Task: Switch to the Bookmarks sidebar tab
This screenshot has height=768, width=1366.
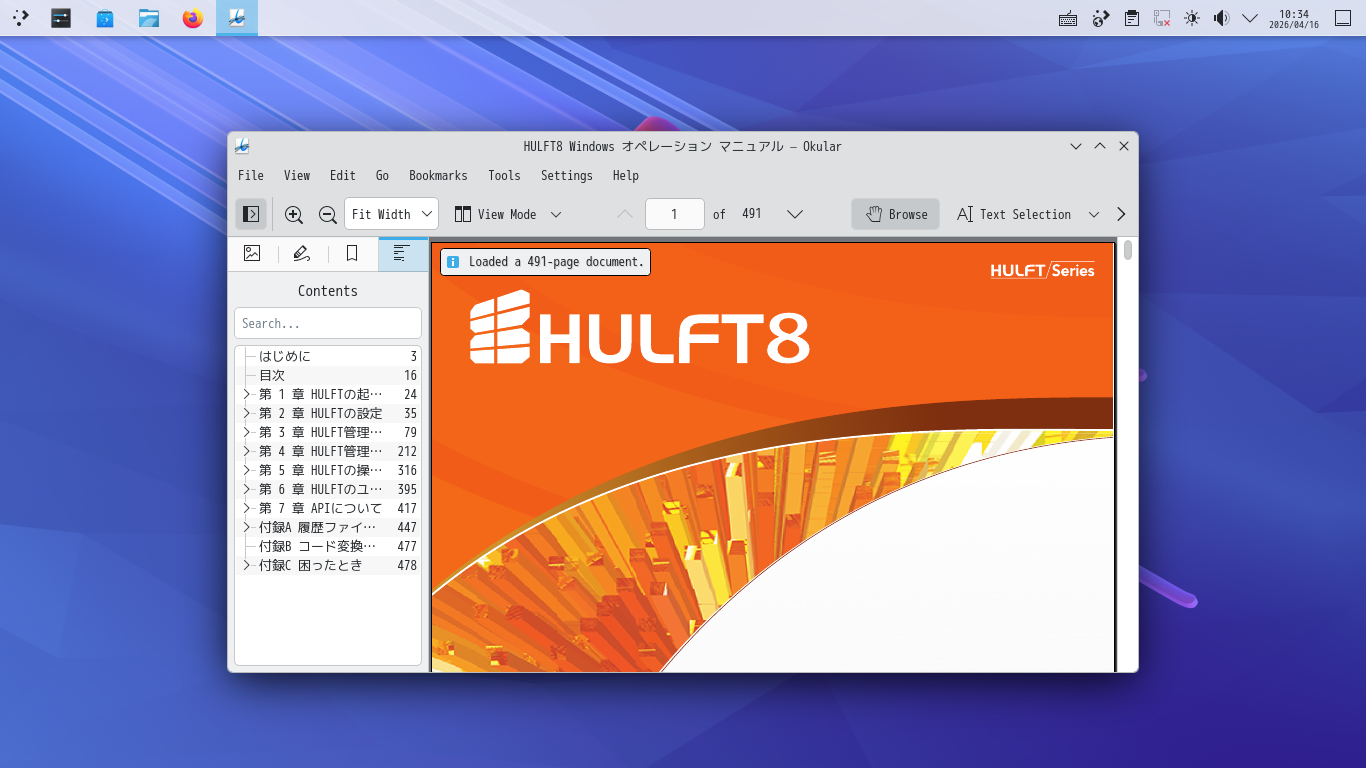Action: click(x=352, y=254)
